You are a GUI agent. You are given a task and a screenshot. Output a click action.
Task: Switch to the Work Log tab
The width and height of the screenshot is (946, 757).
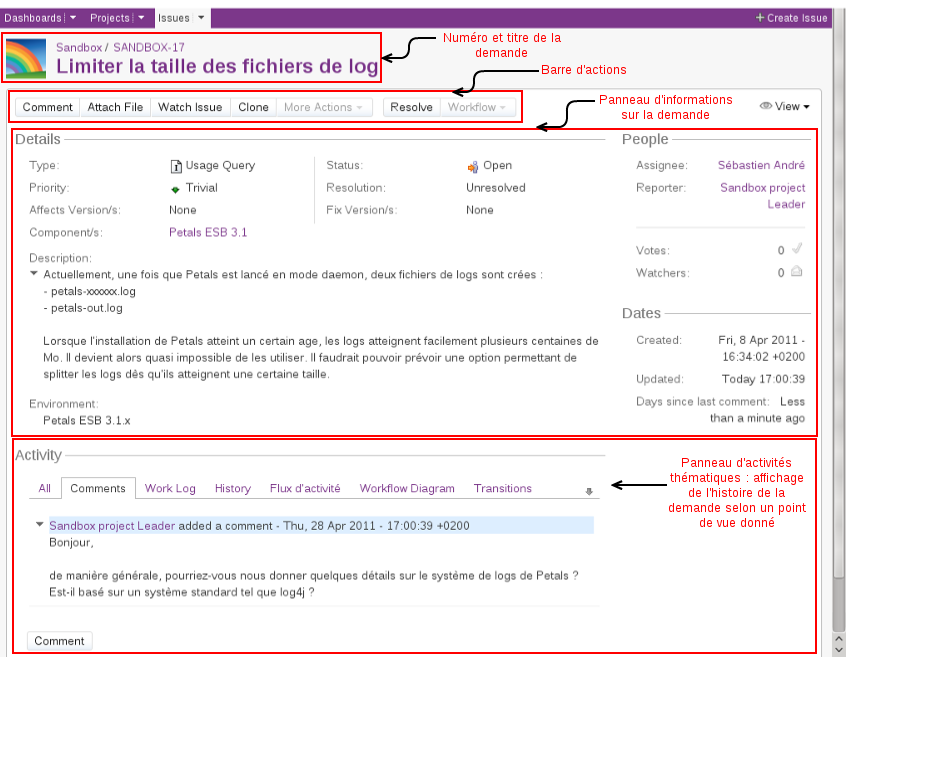[x=170, y=488]
